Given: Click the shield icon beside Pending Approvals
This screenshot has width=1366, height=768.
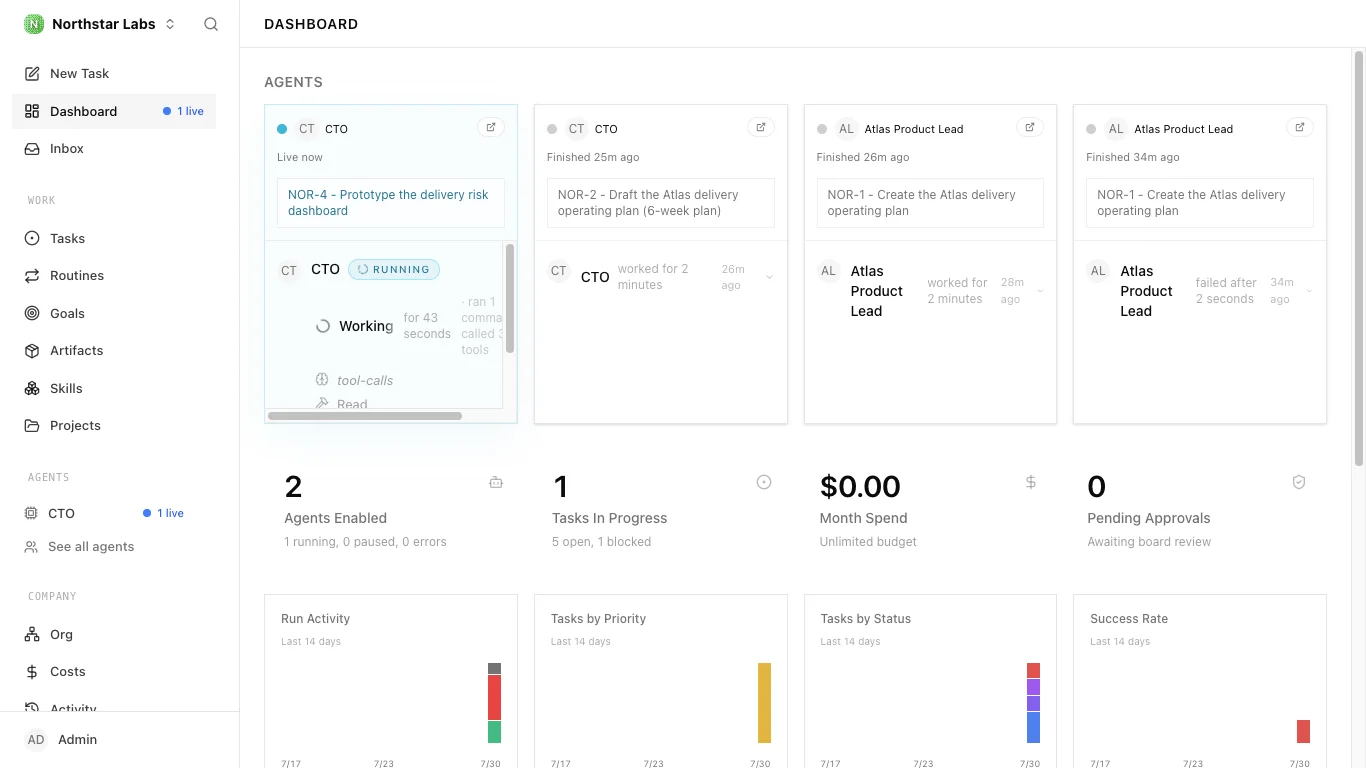Looking at the screenshot, I should (1299, 482).
